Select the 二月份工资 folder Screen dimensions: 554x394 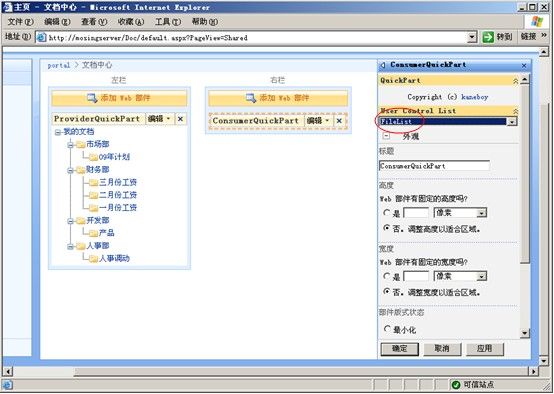tap(118, 195)
